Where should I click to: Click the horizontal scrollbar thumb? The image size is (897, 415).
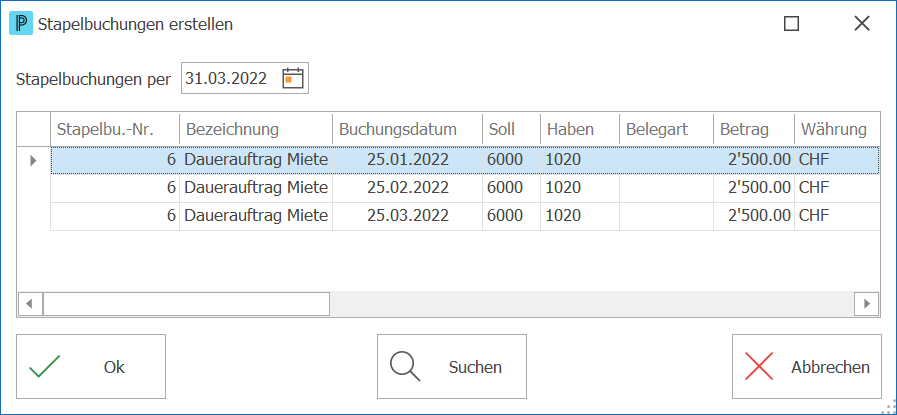click(x=186, y=303)
